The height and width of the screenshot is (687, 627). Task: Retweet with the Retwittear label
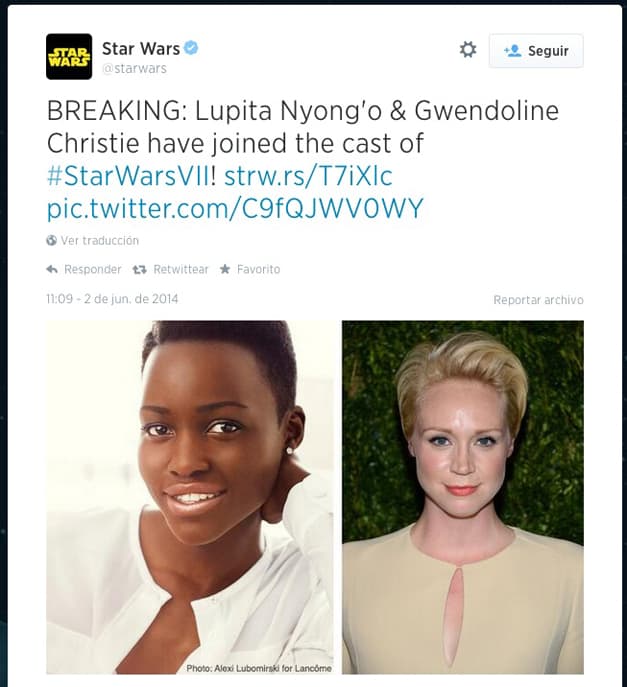(x=181, y=269)
